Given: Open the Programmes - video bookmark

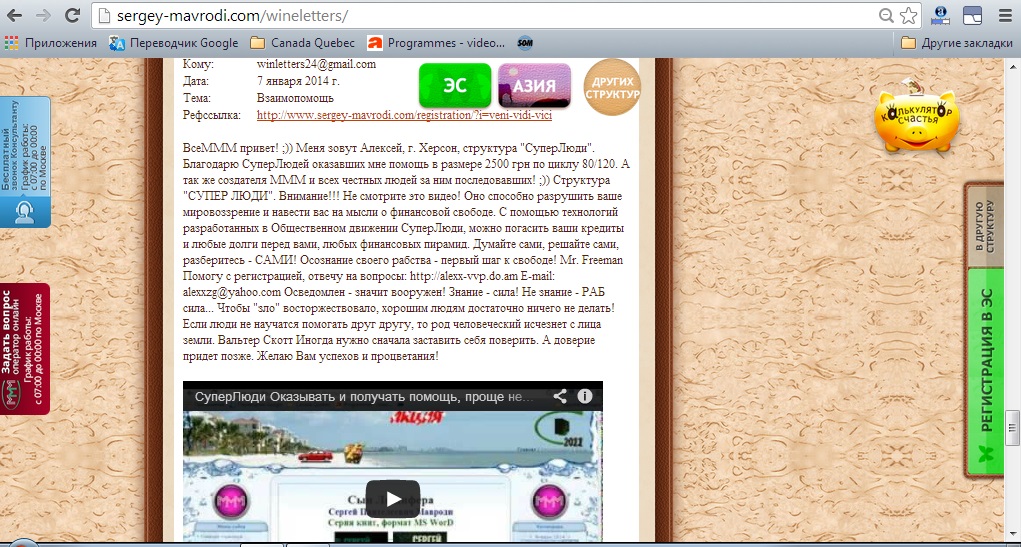Looking at the screenshot, I should point(436,43).
